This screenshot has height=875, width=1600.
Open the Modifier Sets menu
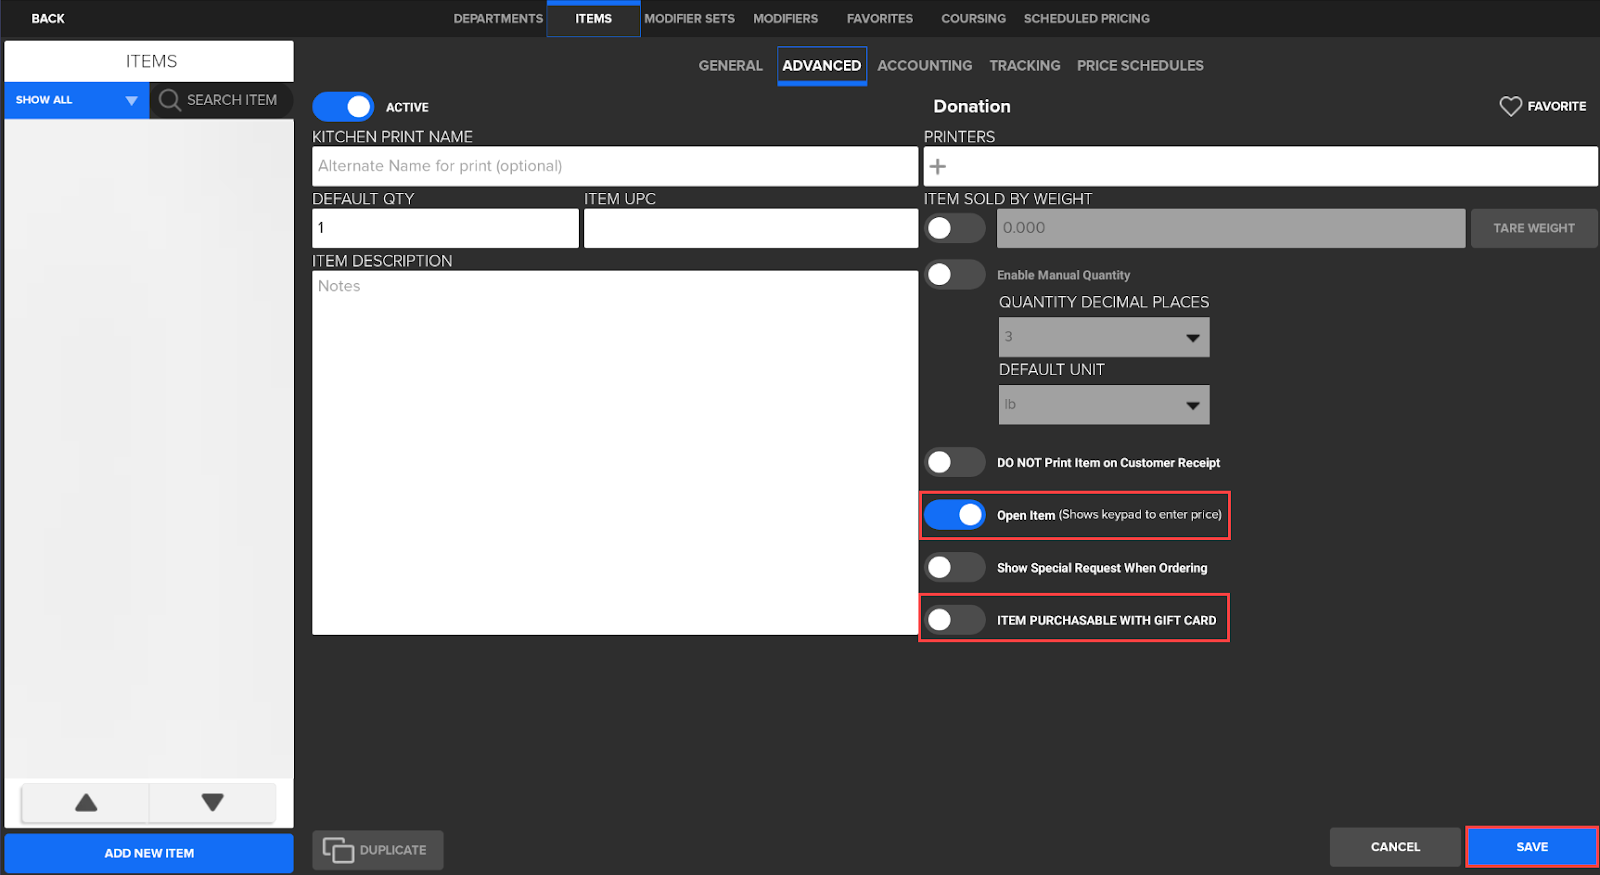[689, 19]
